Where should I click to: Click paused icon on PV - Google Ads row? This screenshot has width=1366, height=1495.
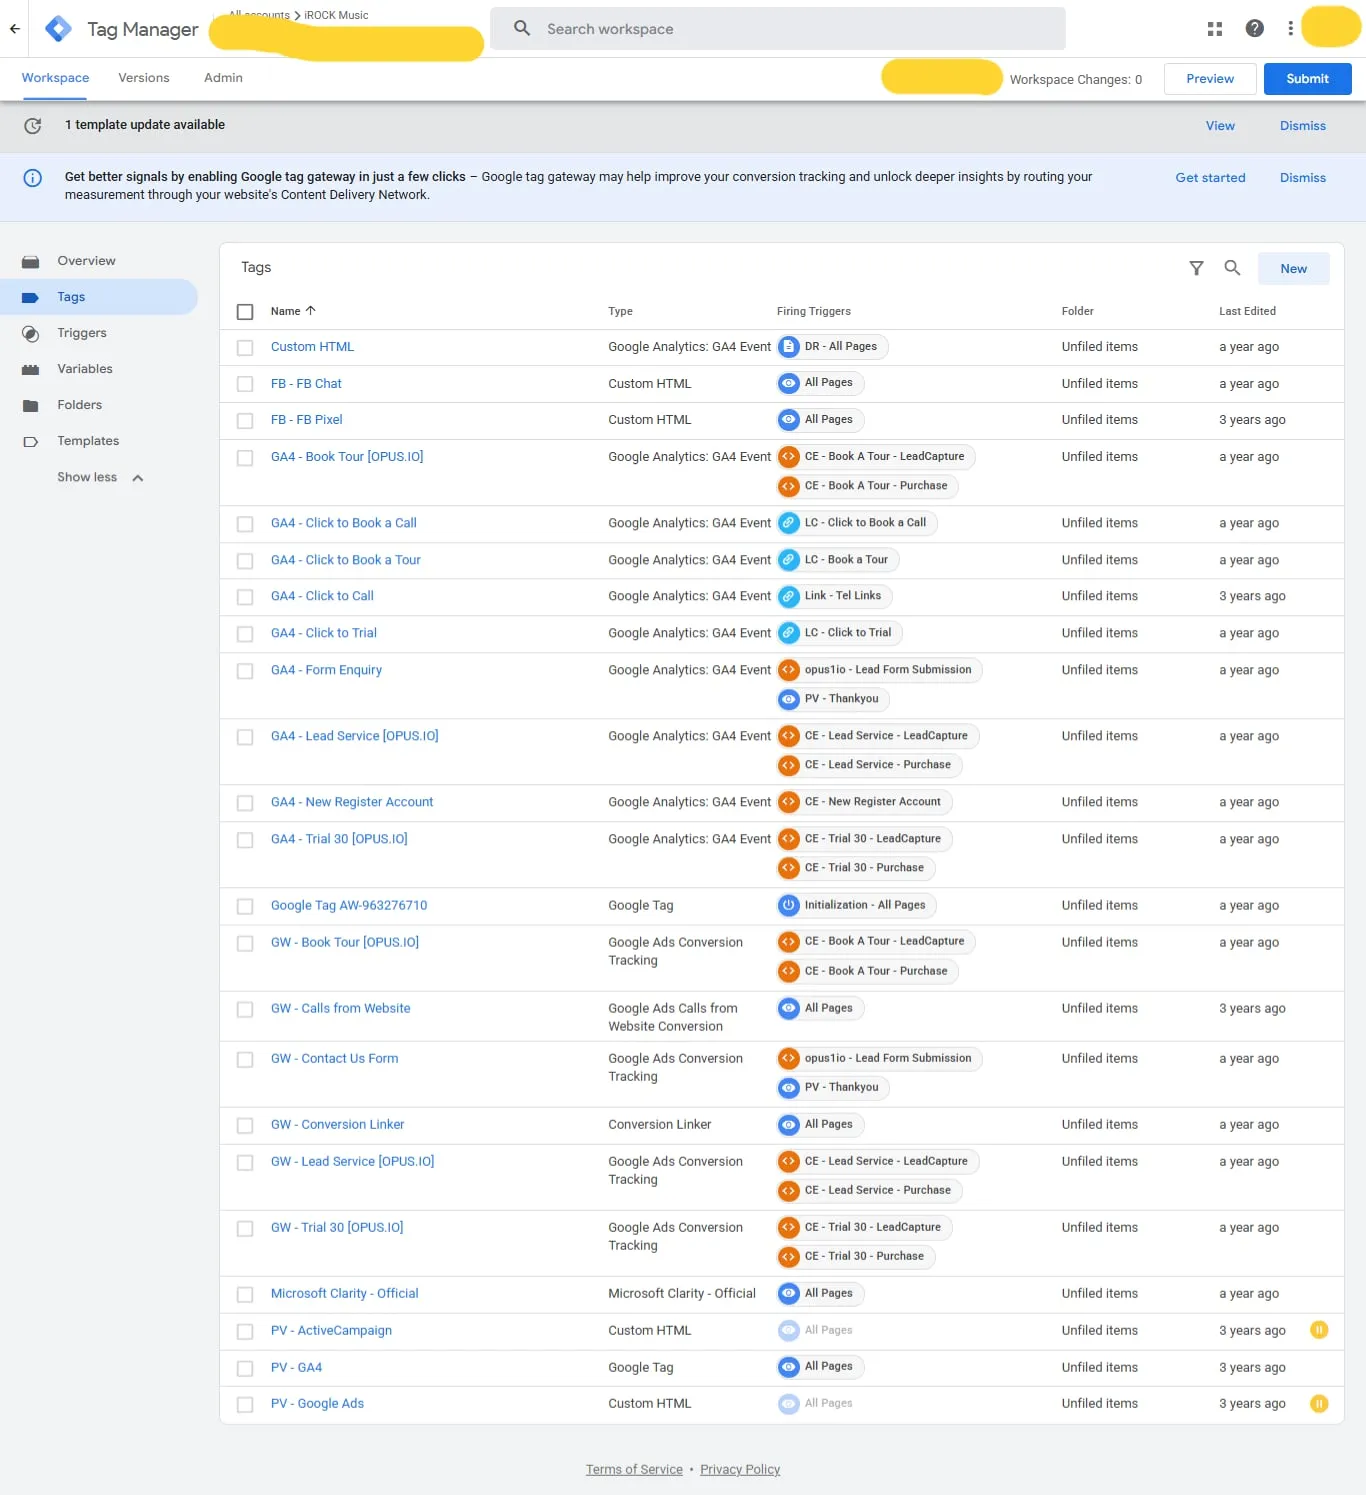pyautogui.click(x=1319, y=1404)
